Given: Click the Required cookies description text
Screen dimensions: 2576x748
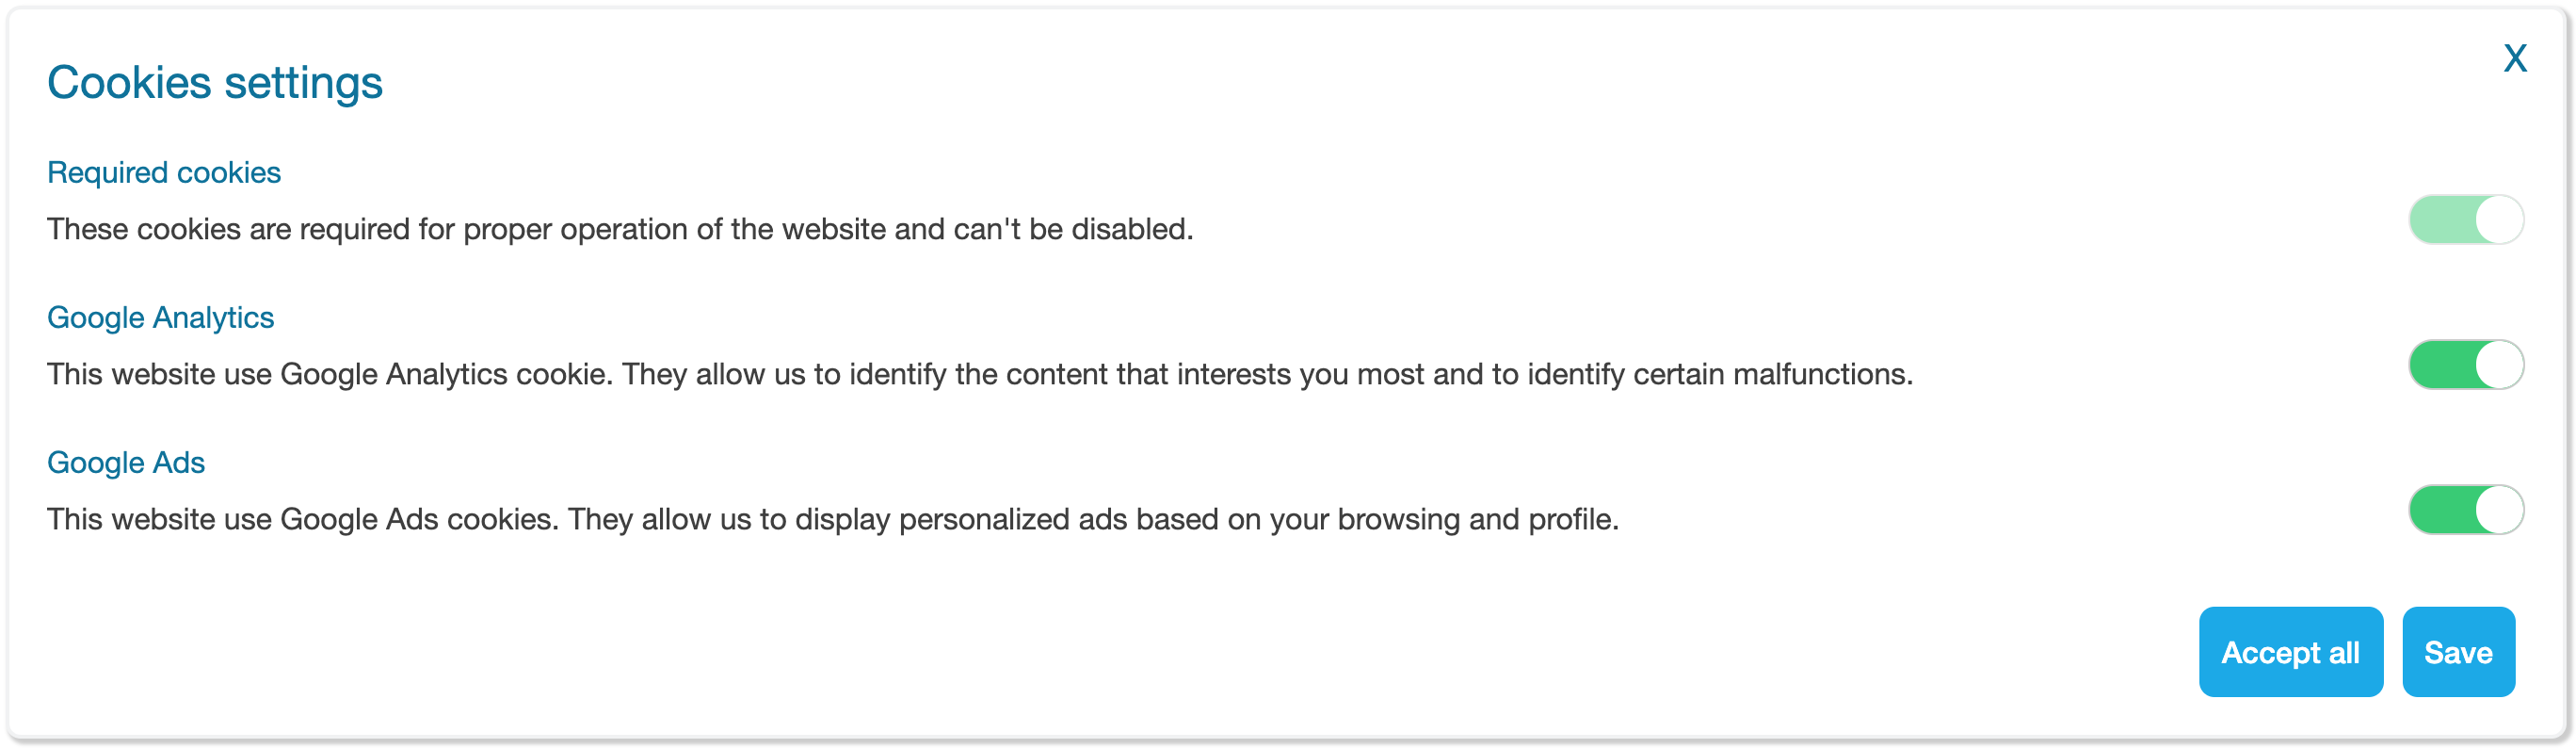Looking at the screenshot, I should [x=620, y=229].
